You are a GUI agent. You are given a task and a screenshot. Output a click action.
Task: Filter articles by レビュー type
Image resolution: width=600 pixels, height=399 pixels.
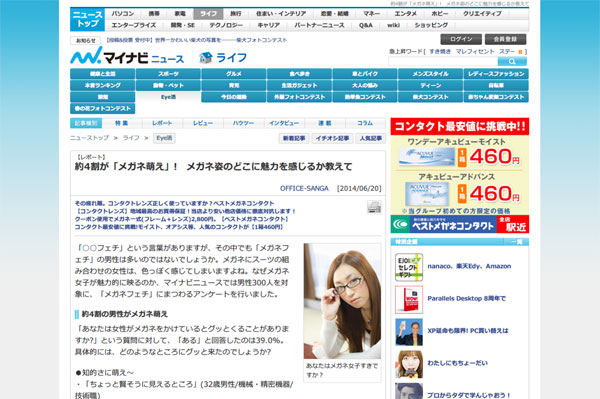(203, 123)
